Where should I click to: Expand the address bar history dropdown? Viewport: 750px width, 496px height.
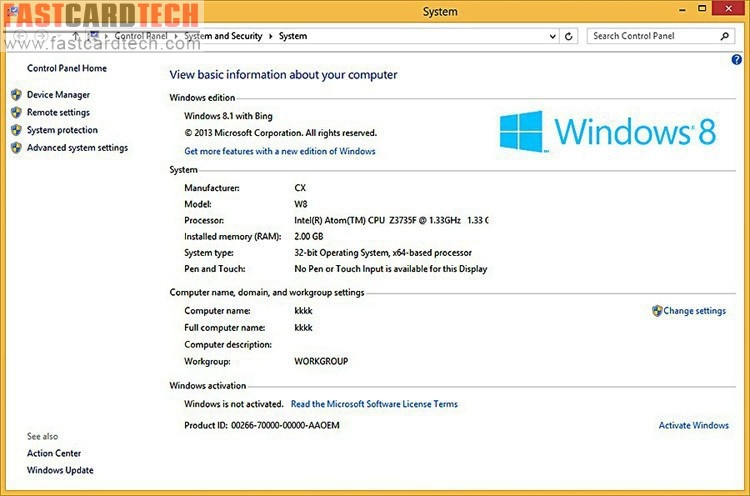tap(552, 36)
